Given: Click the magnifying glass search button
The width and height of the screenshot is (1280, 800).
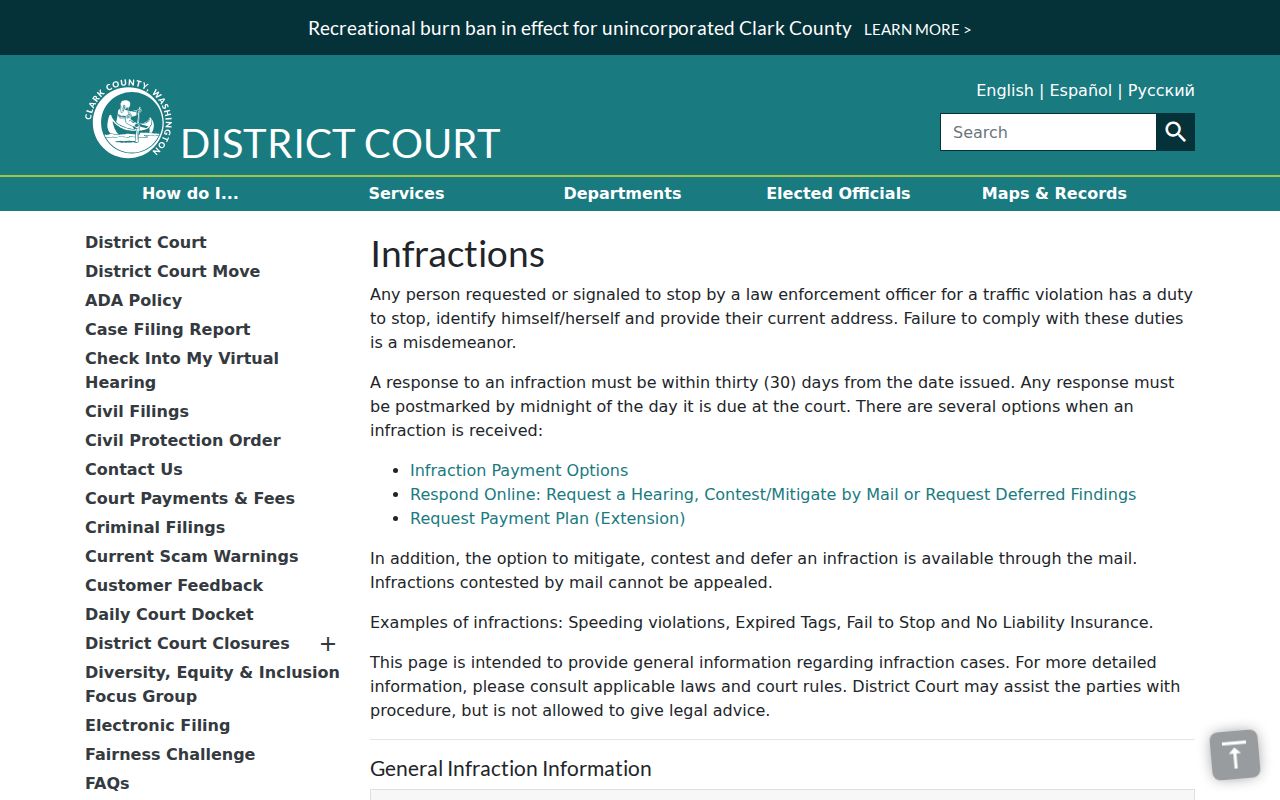Looking at the screenshot, I should 1176,132.
